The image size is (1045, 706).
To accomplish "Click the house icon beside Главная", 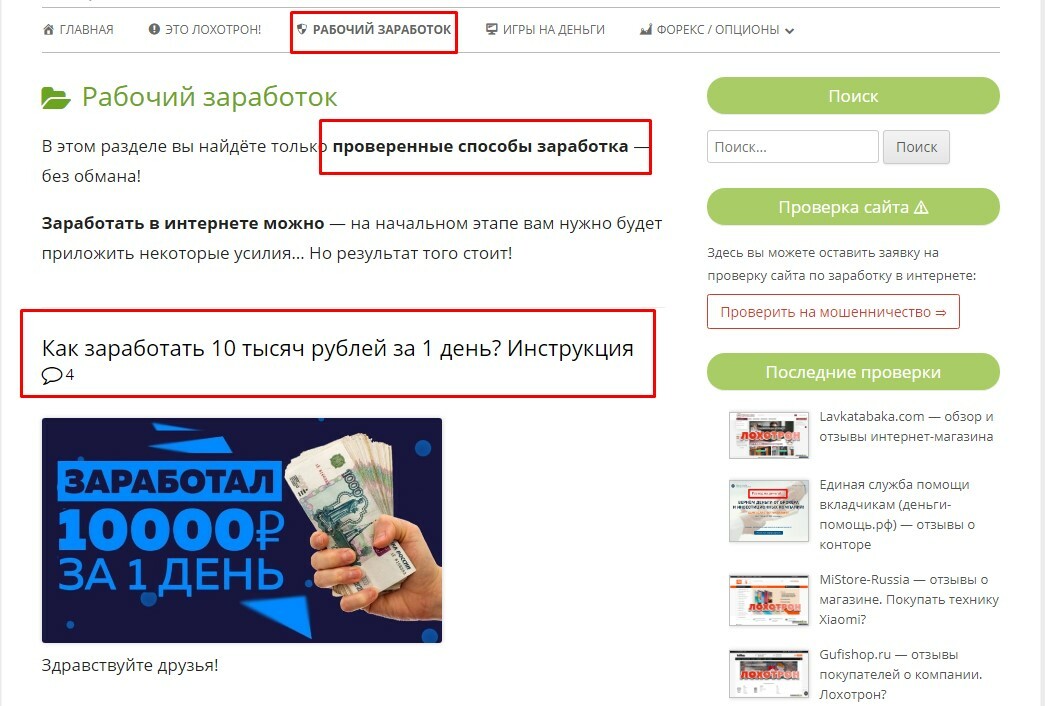I will pos(48,29).
